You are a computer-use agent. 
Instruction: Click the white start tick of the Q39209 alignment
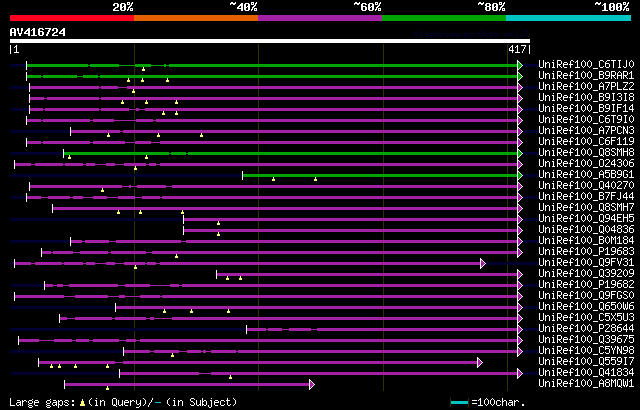(217, 275)
